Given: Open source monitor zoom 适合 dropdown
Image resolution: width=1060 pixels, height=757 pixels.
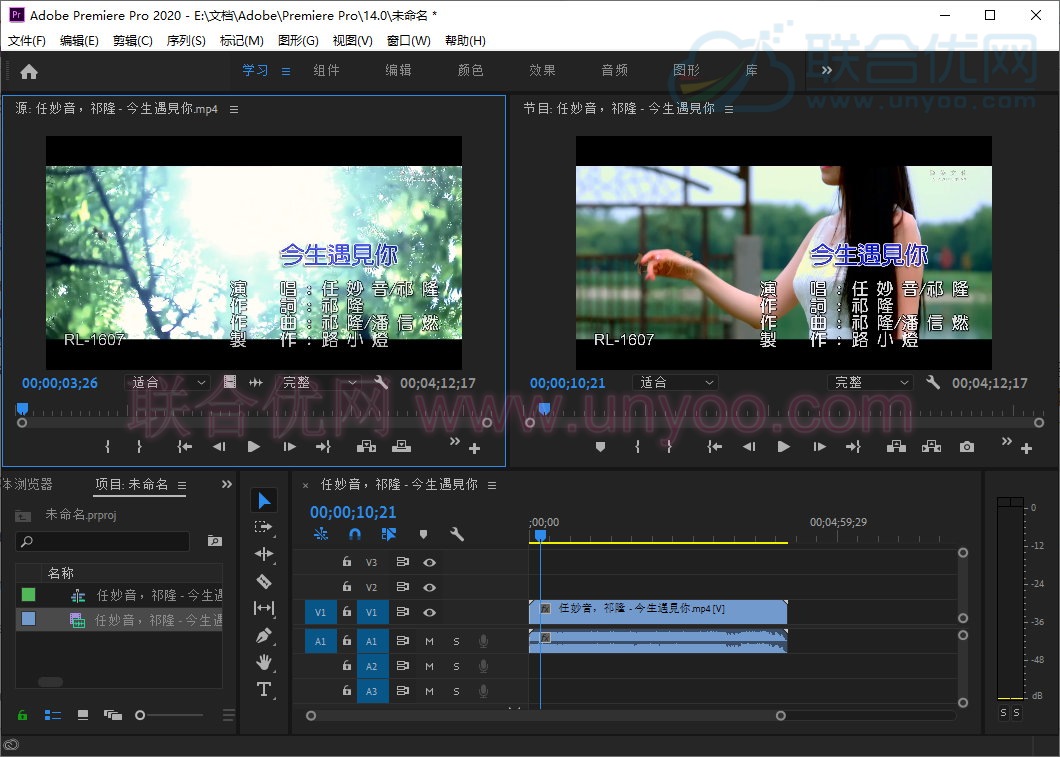Looking at the screenshot, I should pos(167,383).
